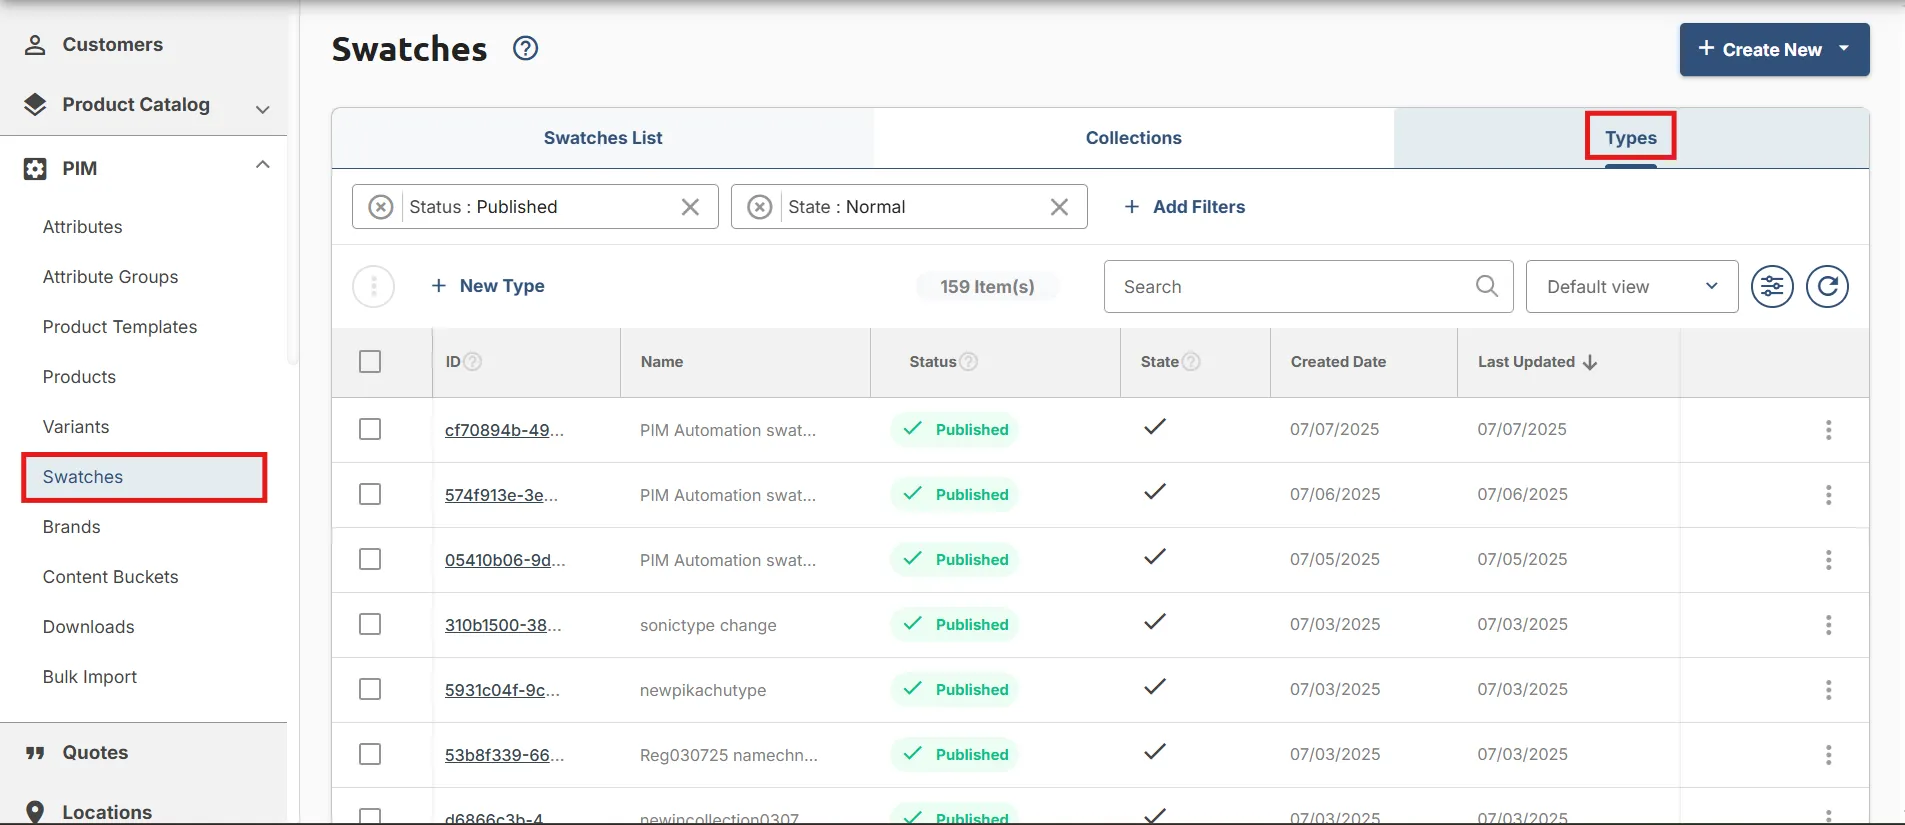The width and height of the screenshot is (1905, 825).
Task: Open row actions menu for Reg030725 row
Action: pyautogui.click(x=1828, y=755)
